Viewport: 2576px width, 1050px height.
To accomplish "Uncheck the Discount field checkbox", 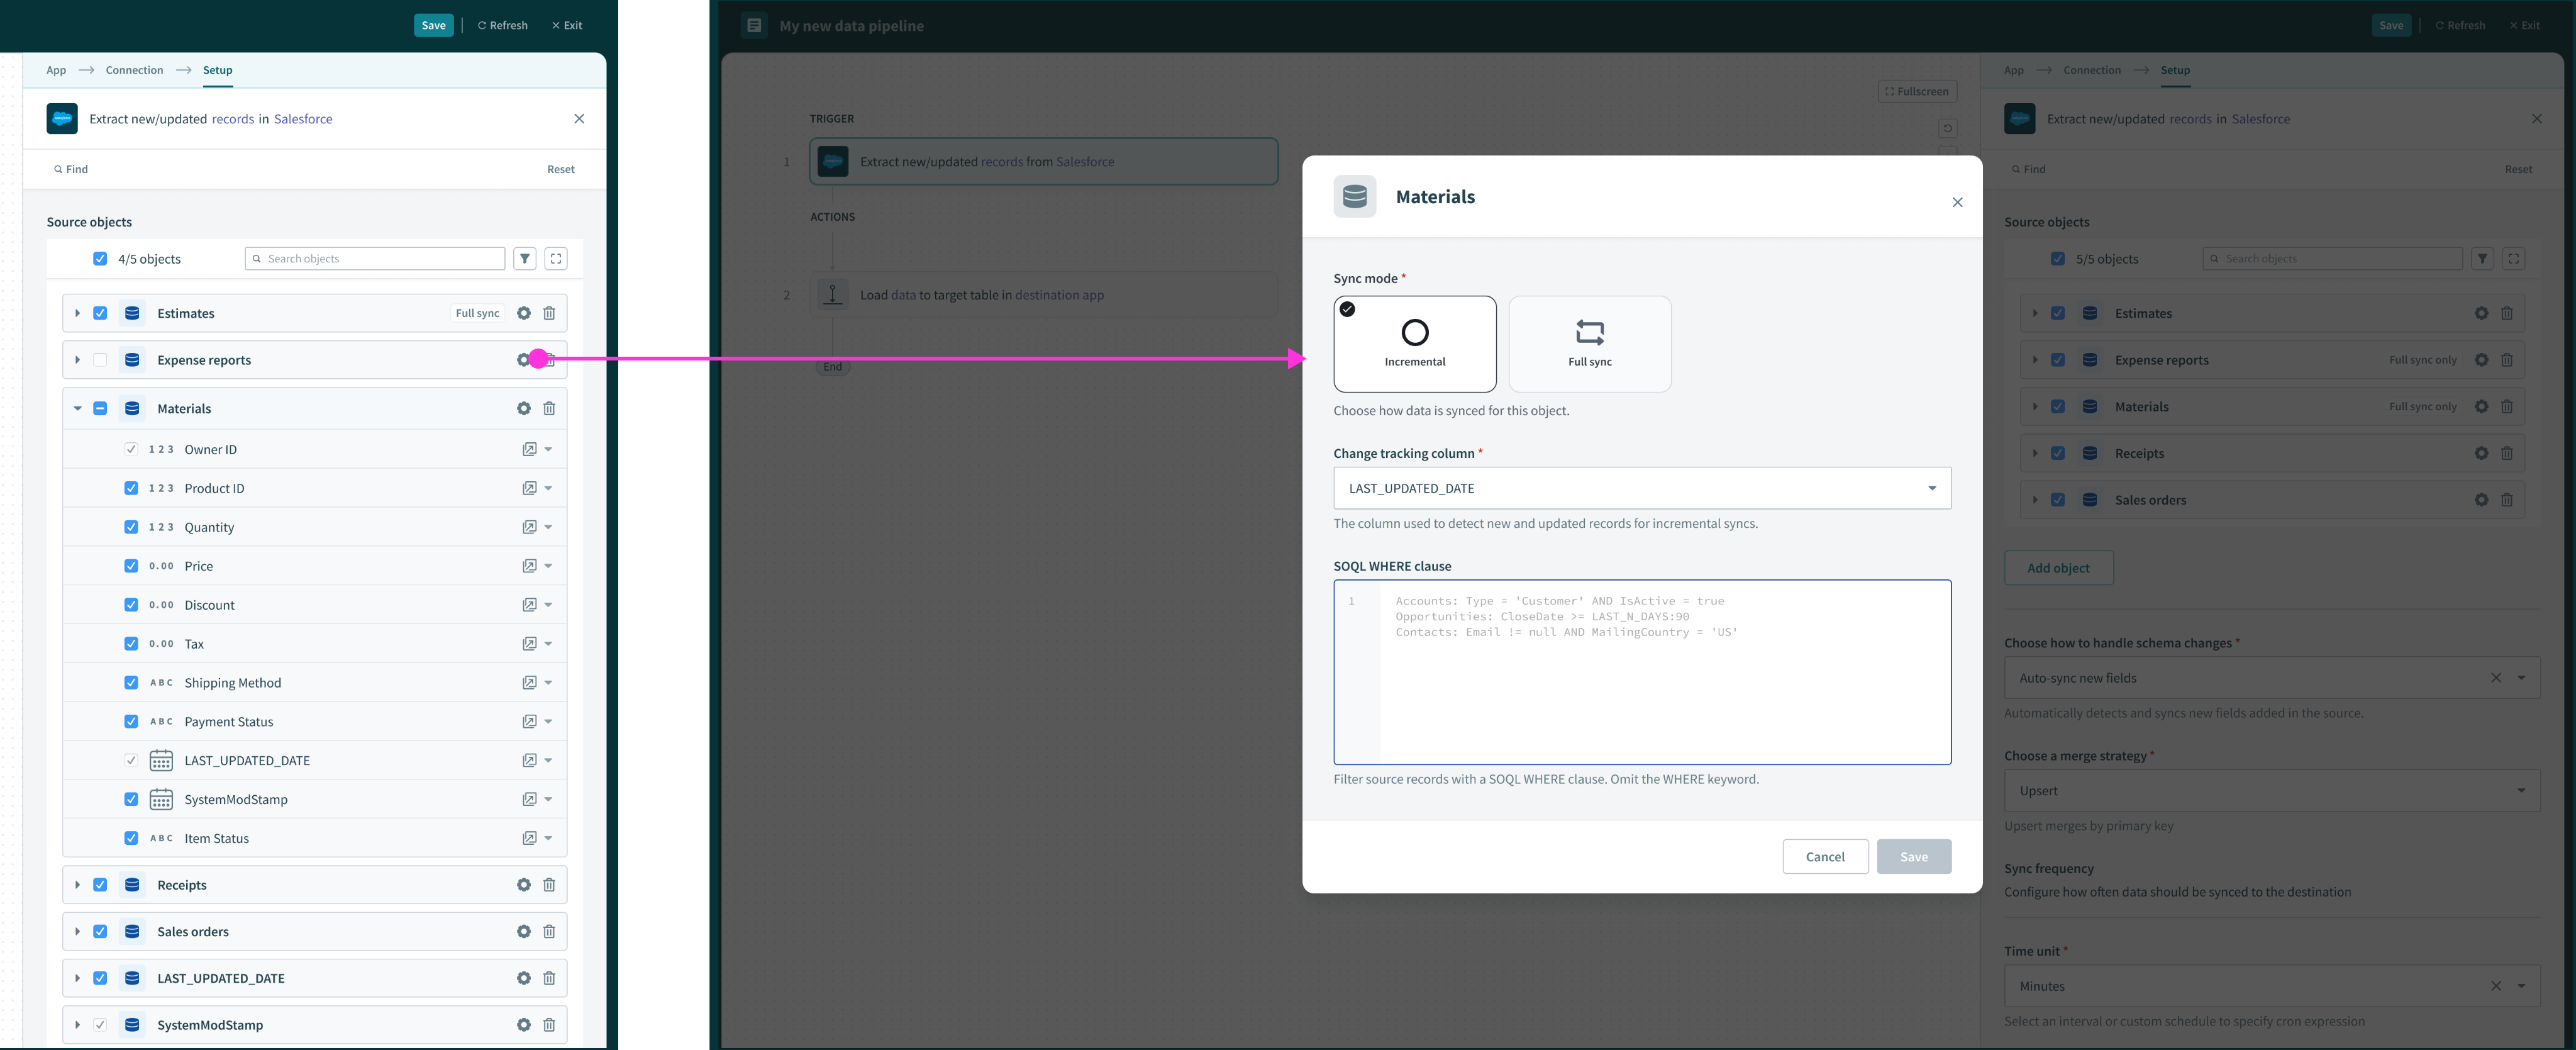I will pos(131,605).
